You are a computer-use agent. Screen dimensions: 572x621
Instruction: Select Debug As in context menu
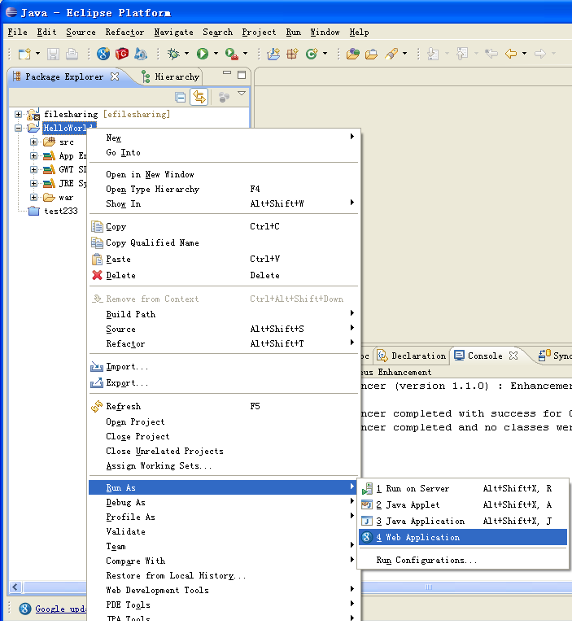point(224,502)
